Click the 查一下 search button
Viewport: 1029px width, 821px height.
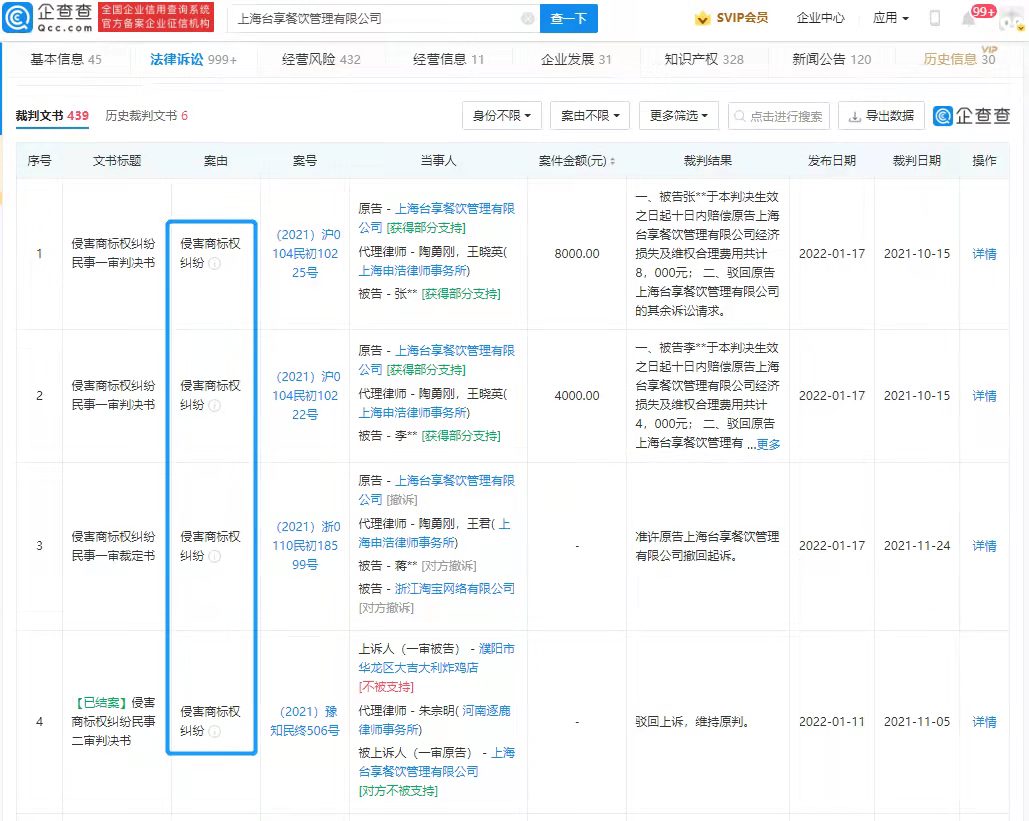point(568,18)
